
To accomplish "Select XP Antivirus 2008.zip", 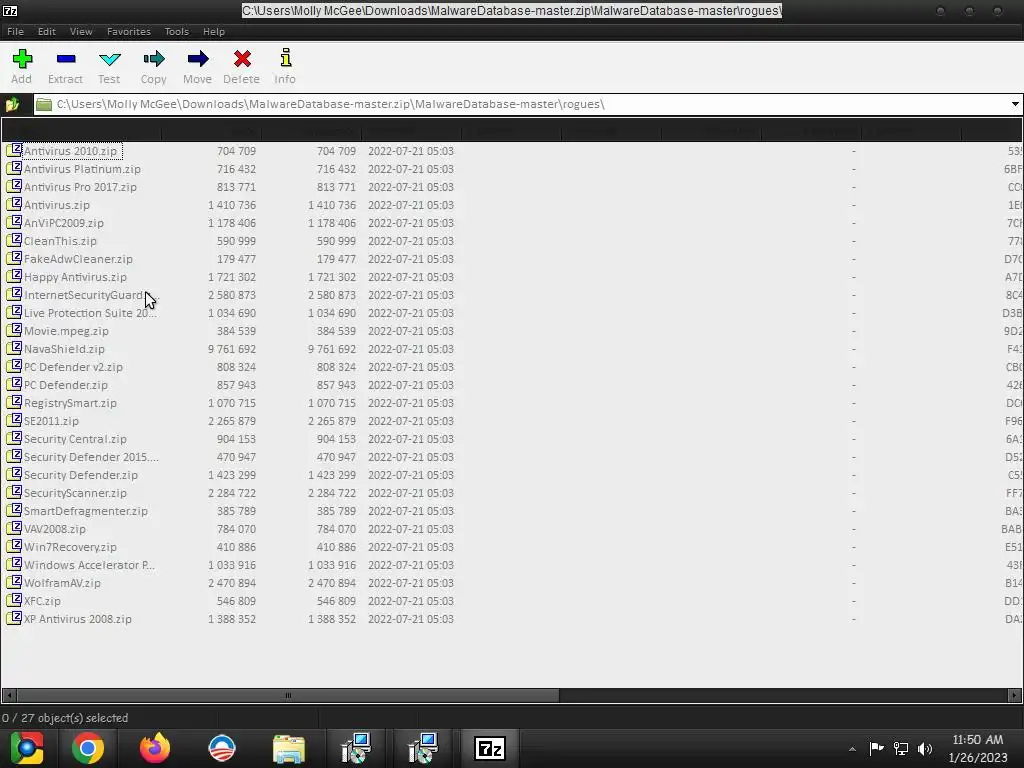I will 78,618.
